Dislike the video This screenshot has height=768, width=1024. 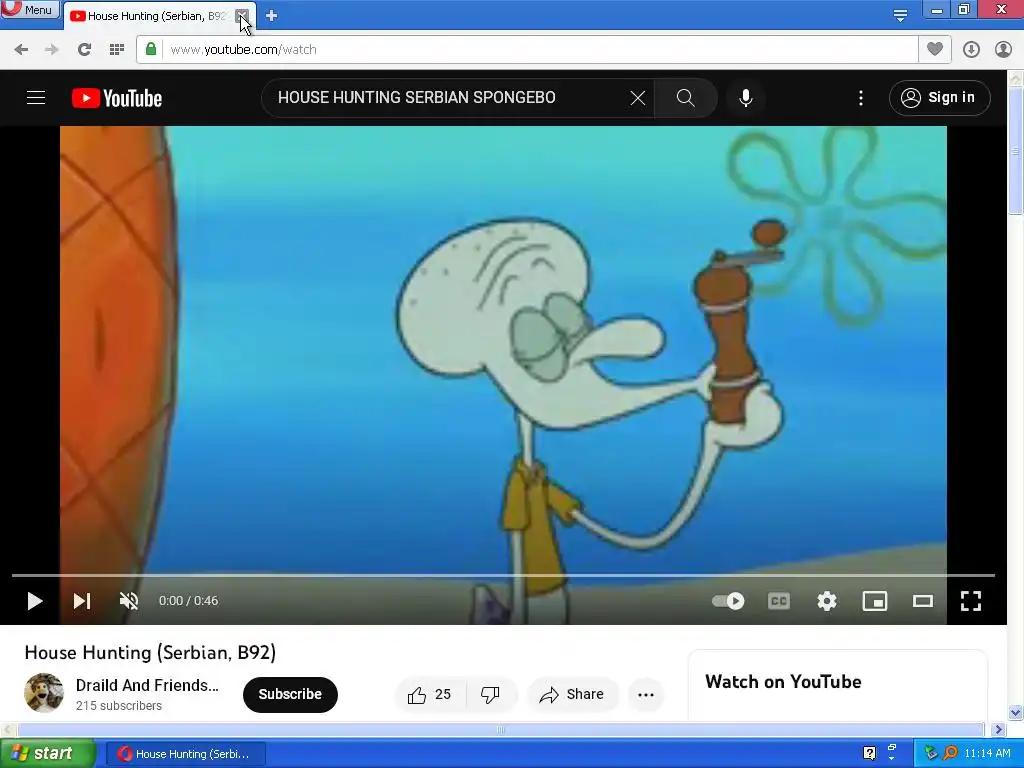(x=490, y=695)
